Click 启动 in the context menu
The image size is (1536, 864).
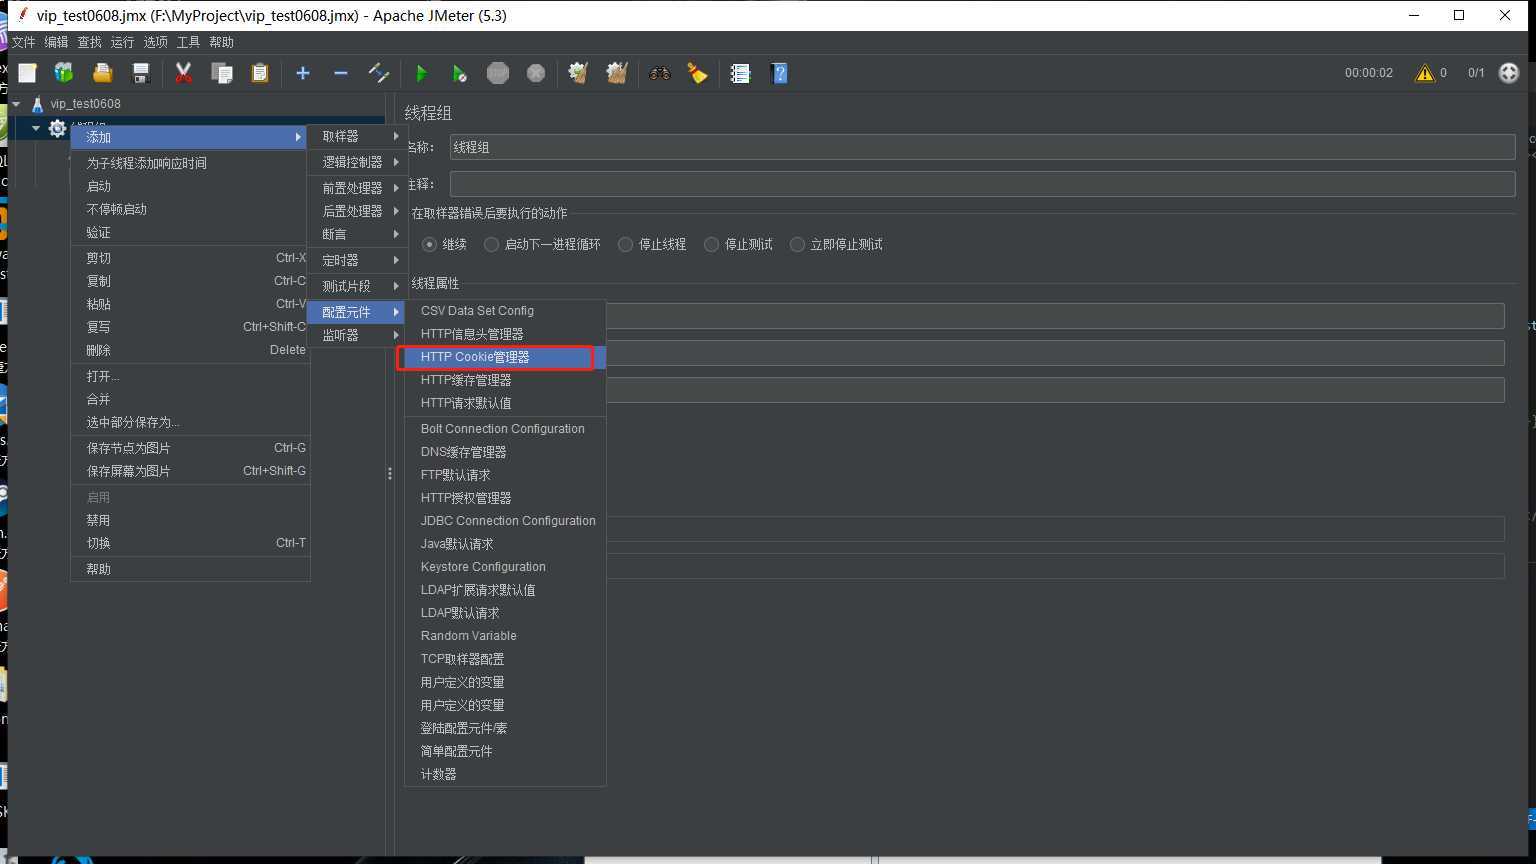click(190, 186)
